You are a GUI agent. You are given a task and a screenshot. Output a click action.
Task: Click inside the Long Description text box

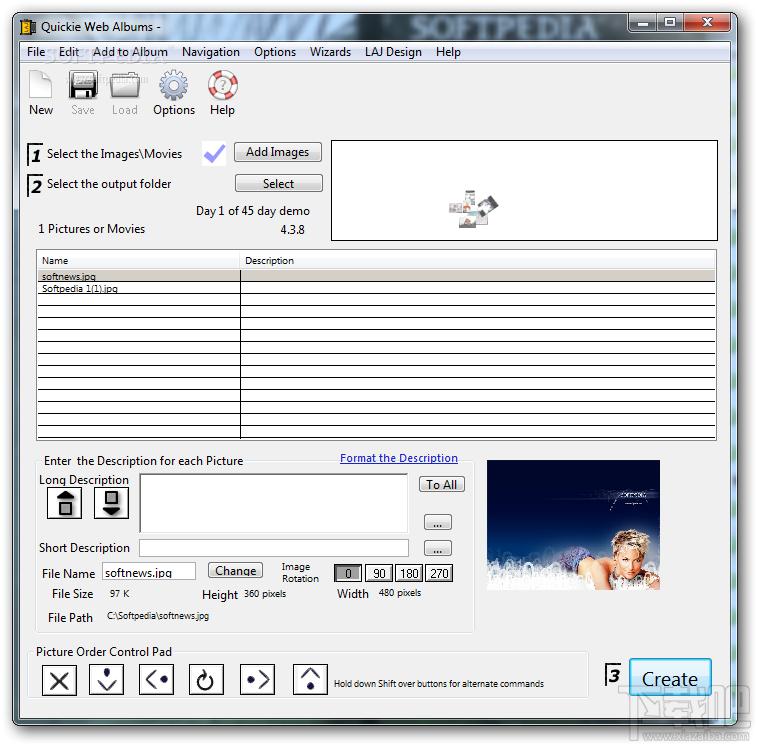click(x=274, y=503)
